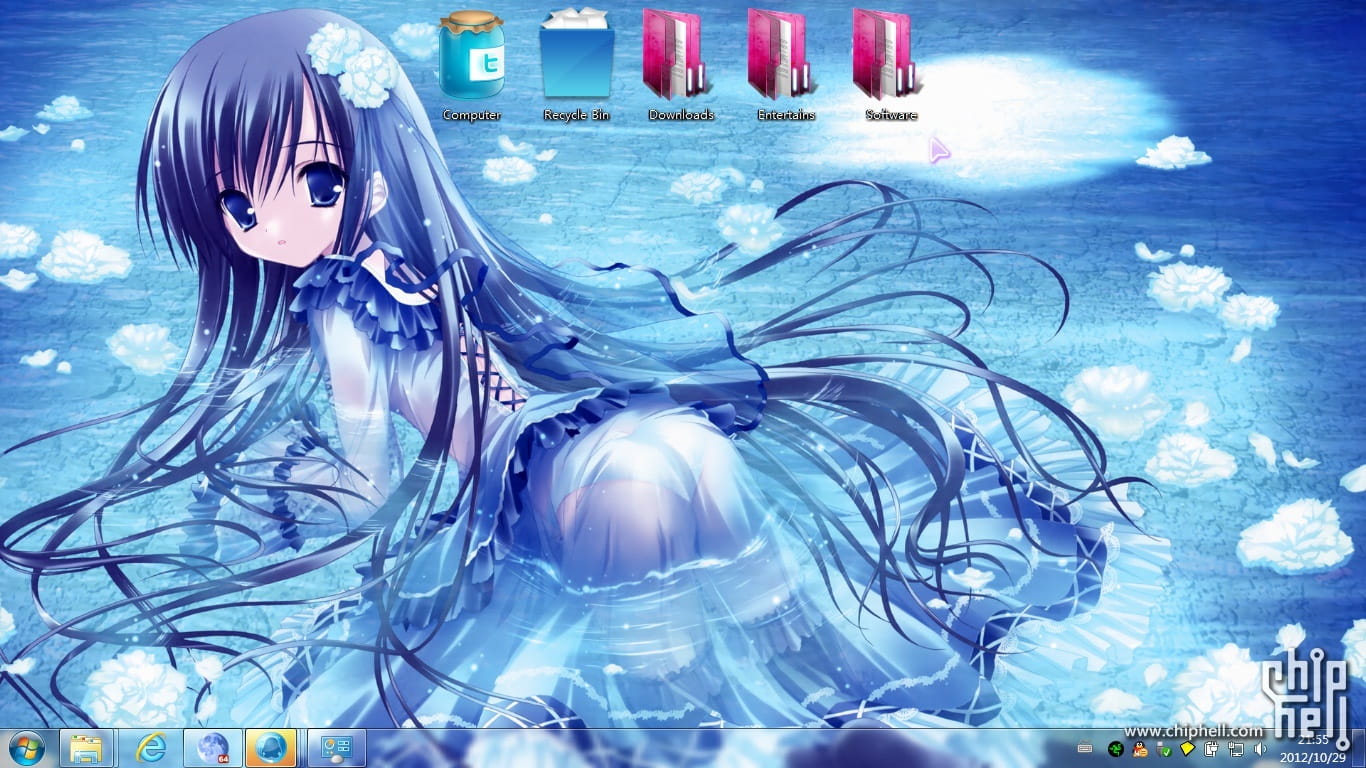
Task: Open the power plug battery tray icon
Action: coord(1211,748)
